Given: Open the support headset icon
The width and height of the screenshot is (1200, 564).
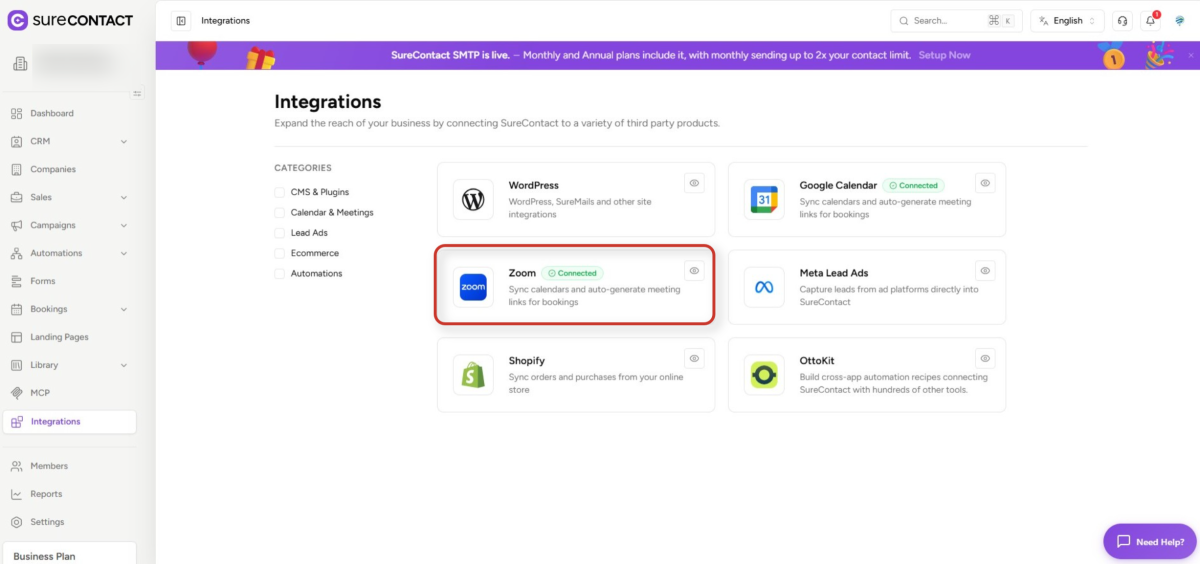Looking at the screenshot, I should click(x=1122, y=20).
